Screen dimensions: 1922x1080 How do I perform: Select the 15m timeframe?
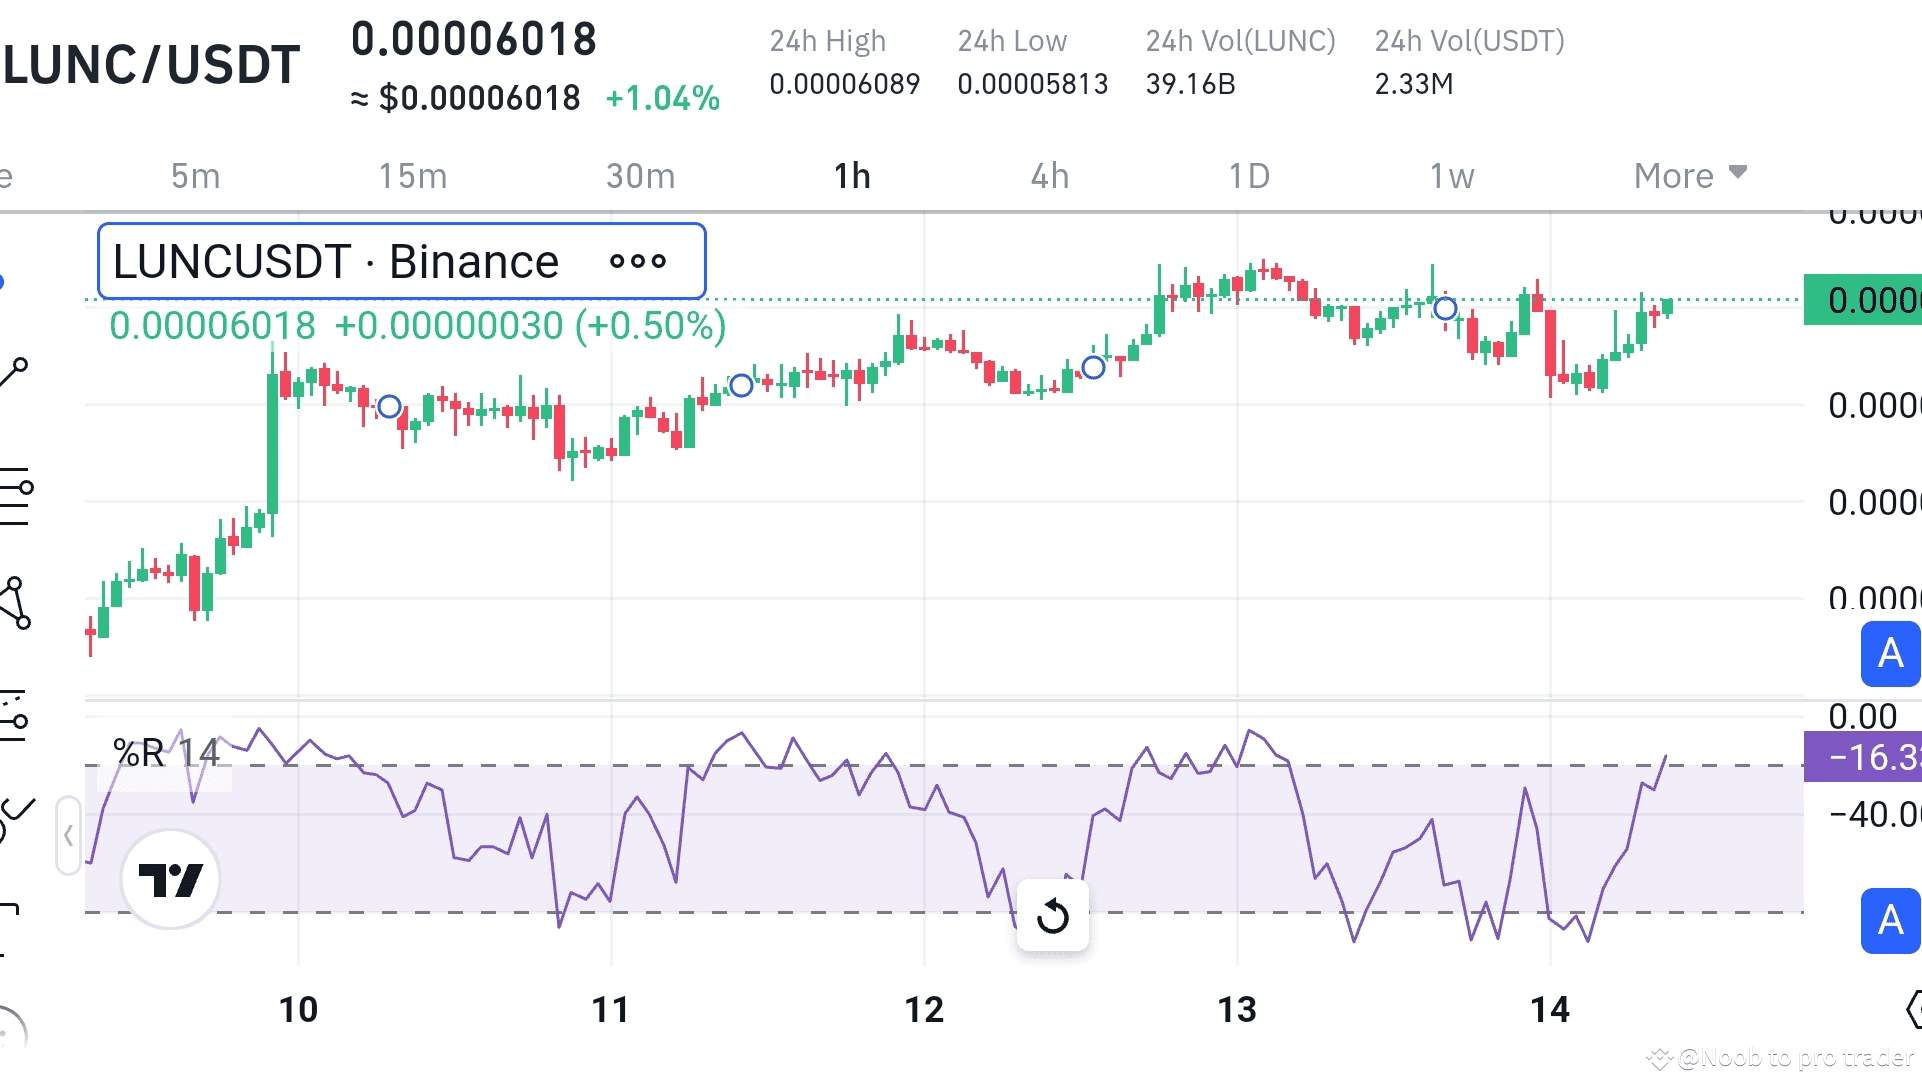[x=412, y=176]
